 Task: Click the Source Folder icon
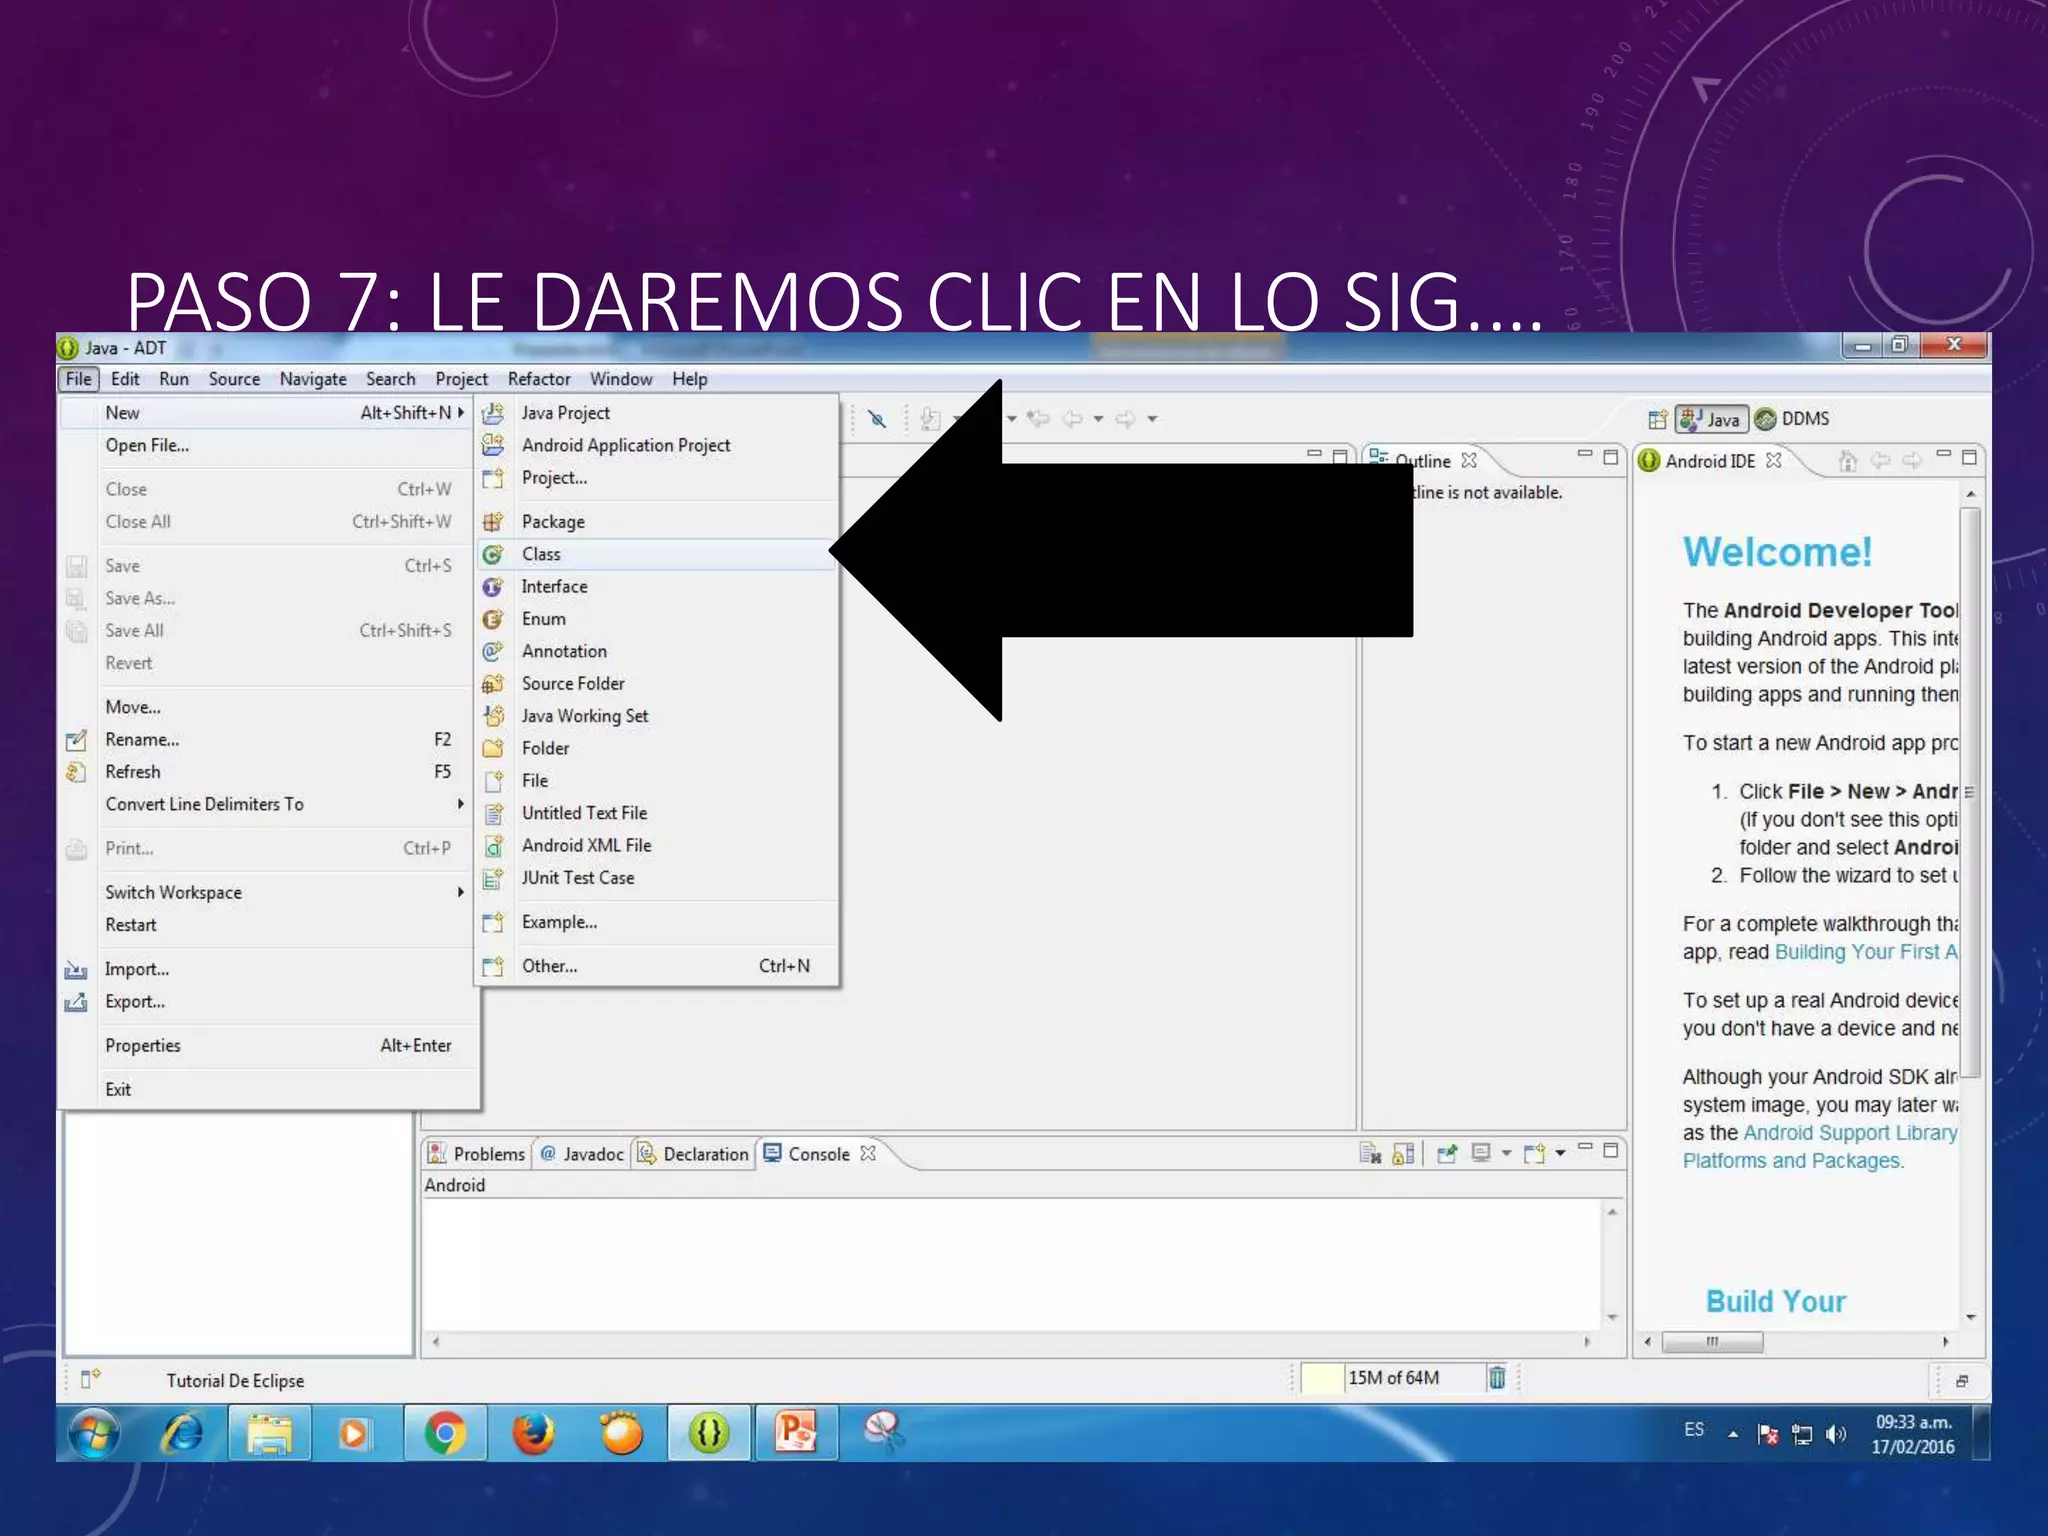493,684
